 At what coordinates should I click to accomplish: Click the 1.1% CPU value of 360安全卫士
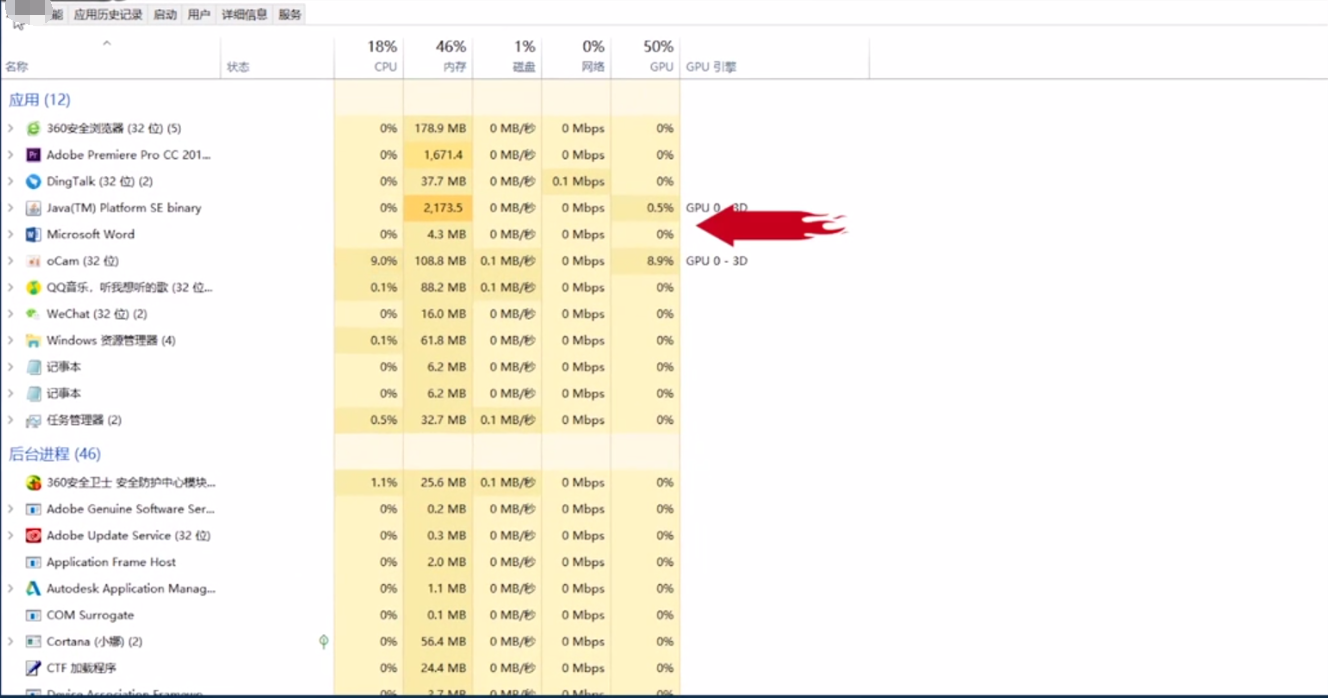[x=384, y=482]
